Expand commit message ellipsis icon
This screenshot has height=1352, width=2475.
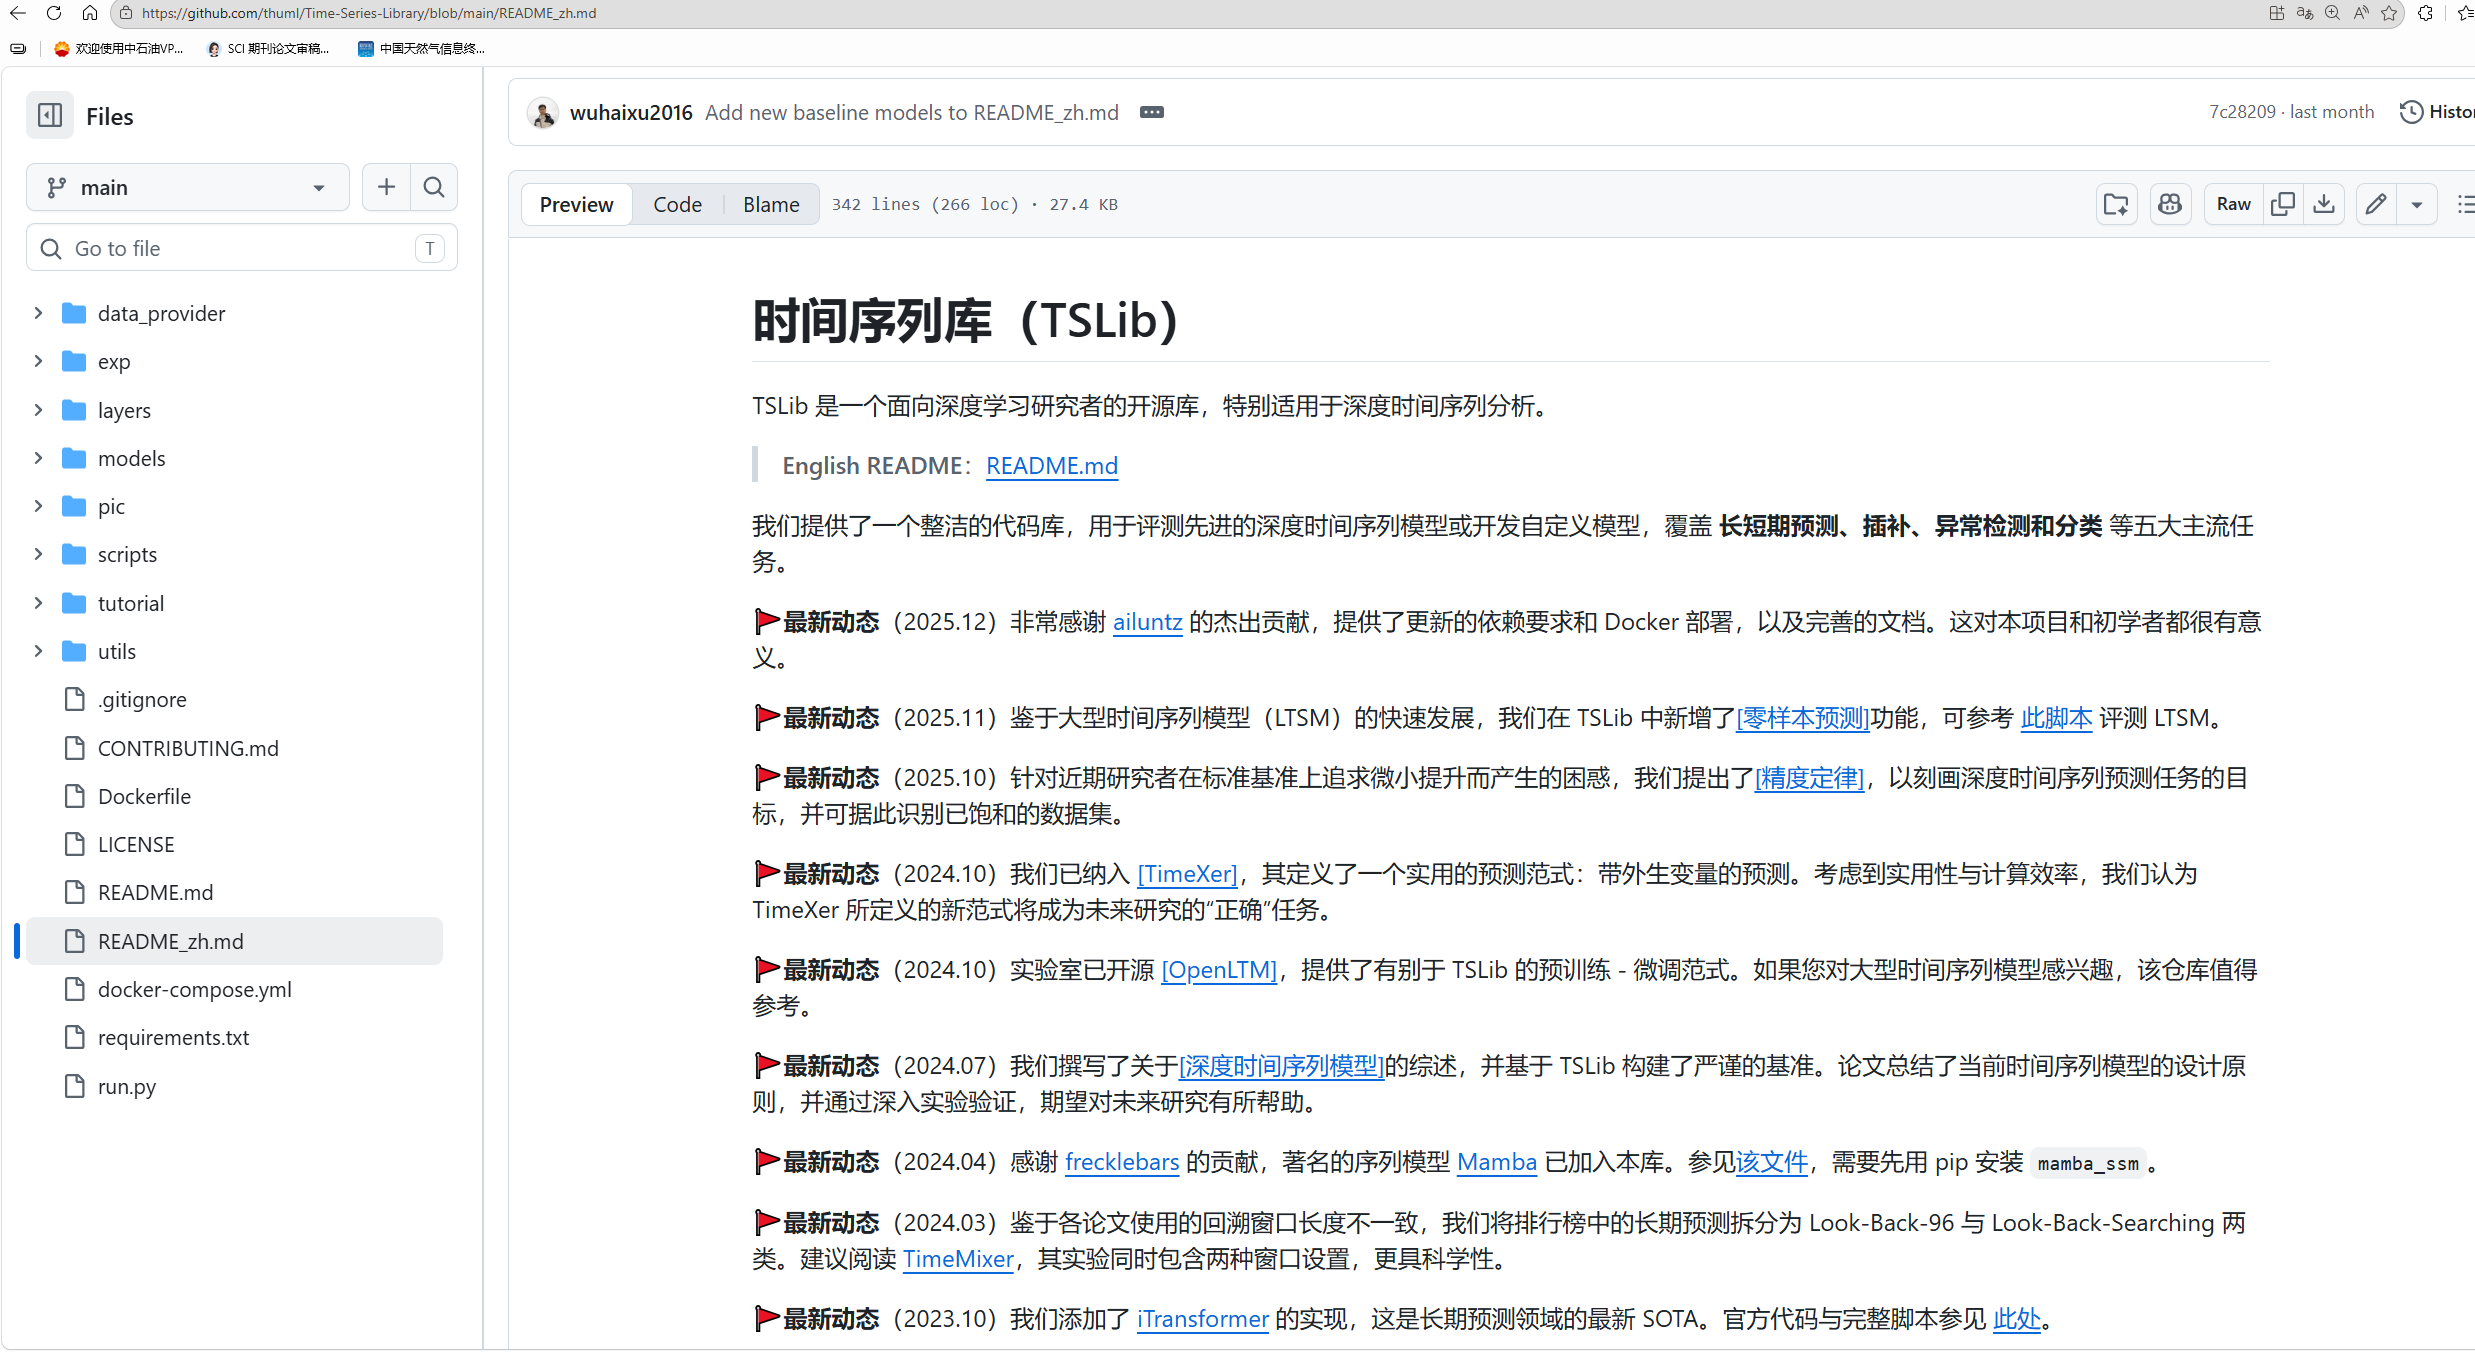(1151, 112)
